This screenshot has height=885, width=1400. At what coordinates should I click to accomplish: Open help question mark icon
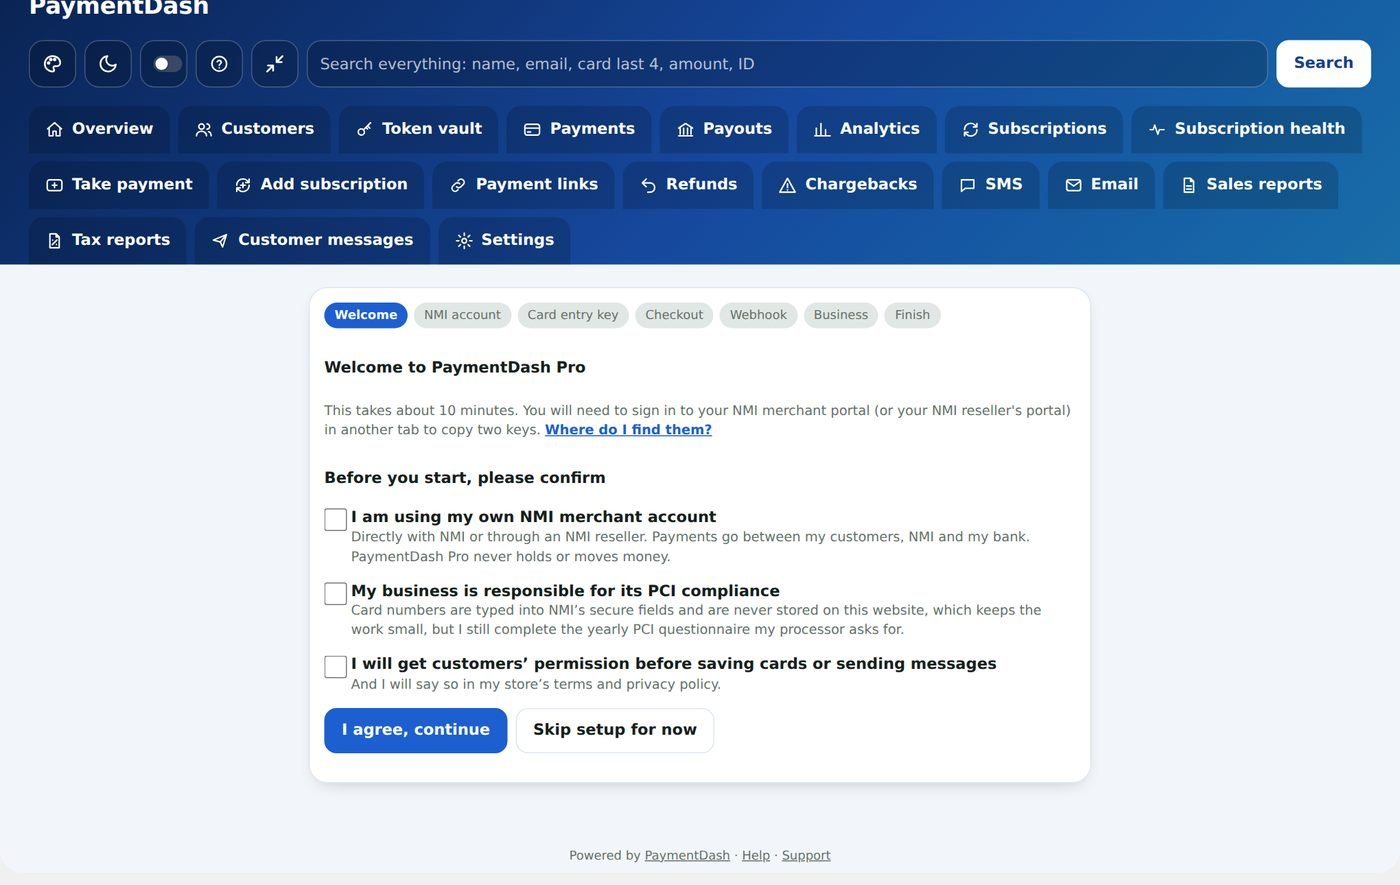(219, 64)
